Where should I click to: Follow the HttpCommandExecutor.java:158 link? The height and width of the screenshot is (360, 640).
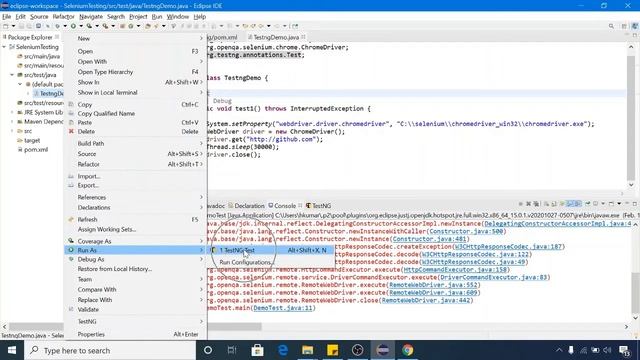(x=455, y=269)
